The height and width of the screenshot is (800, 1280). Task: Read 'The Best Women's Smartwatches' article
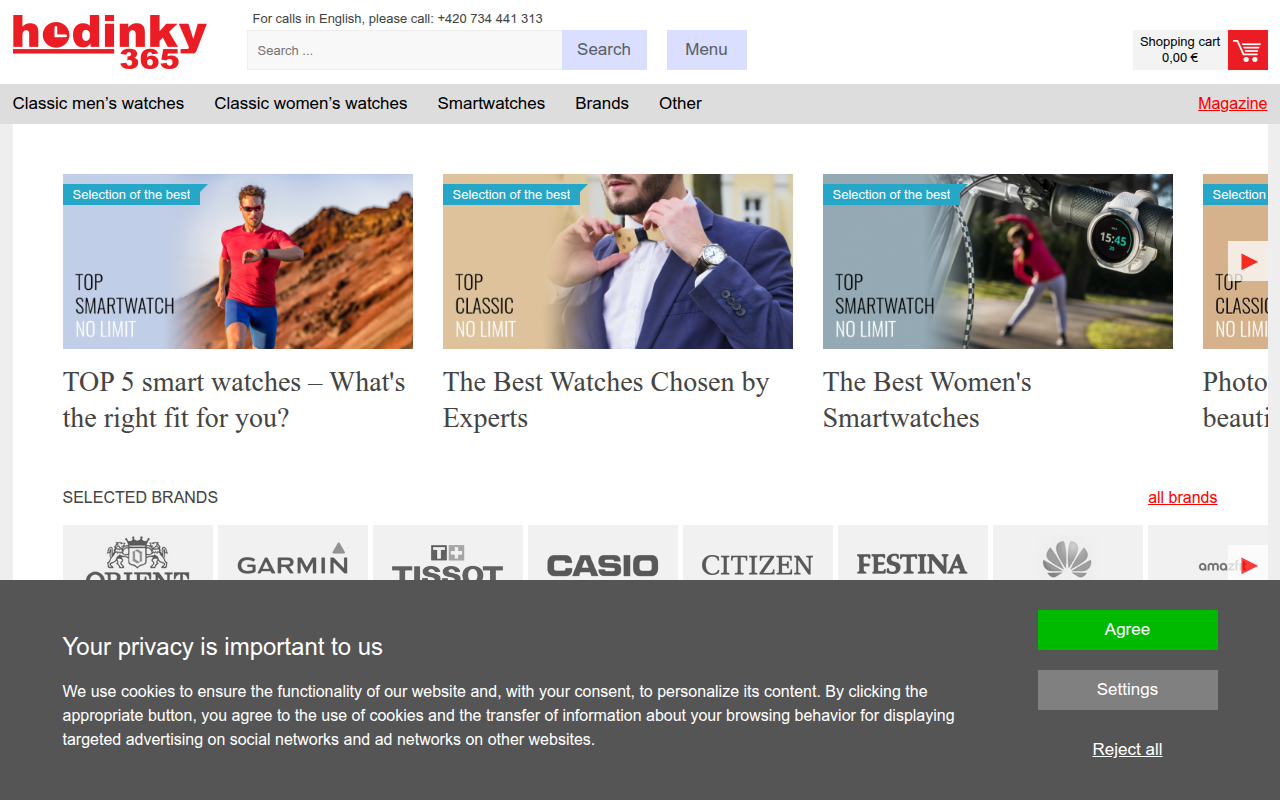point(927,400)
